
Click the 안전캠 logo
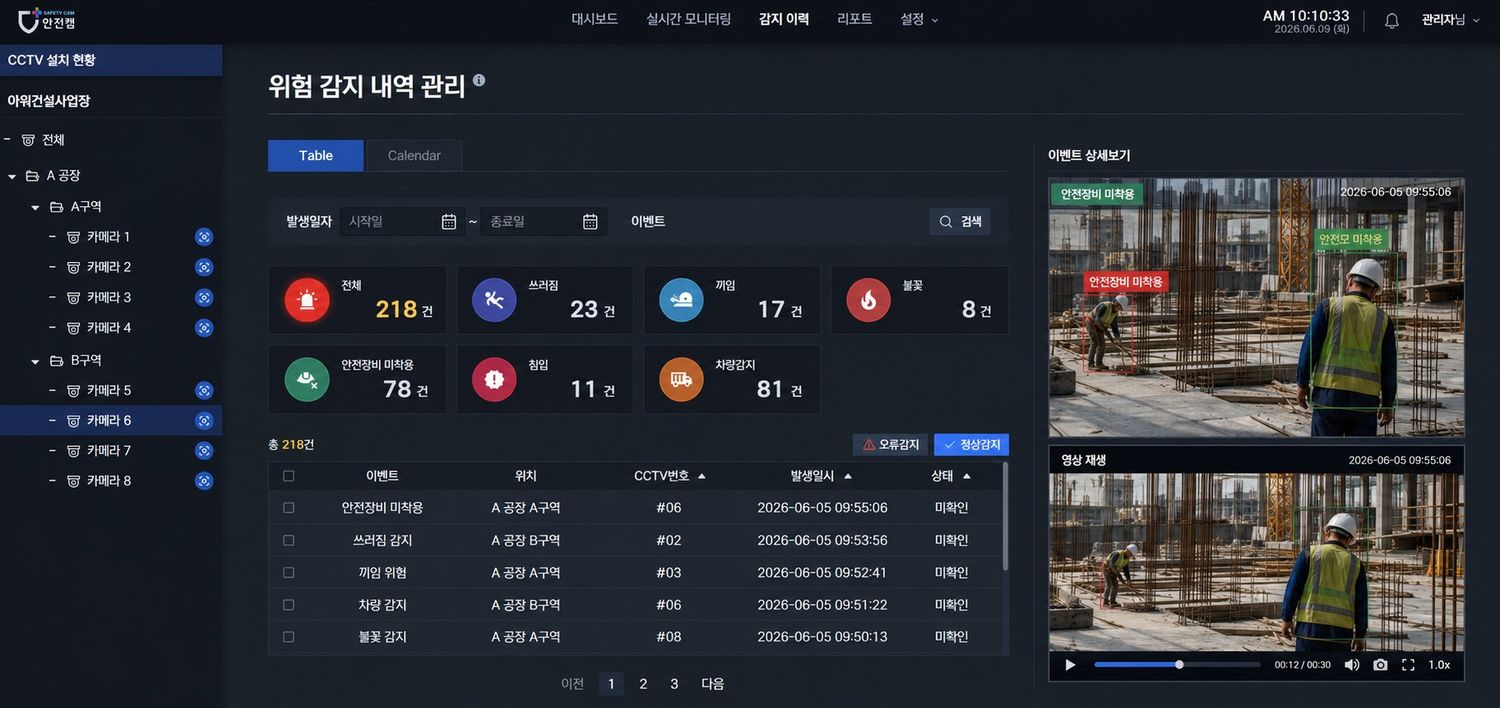pyautogui.click(x=47, y=19)
